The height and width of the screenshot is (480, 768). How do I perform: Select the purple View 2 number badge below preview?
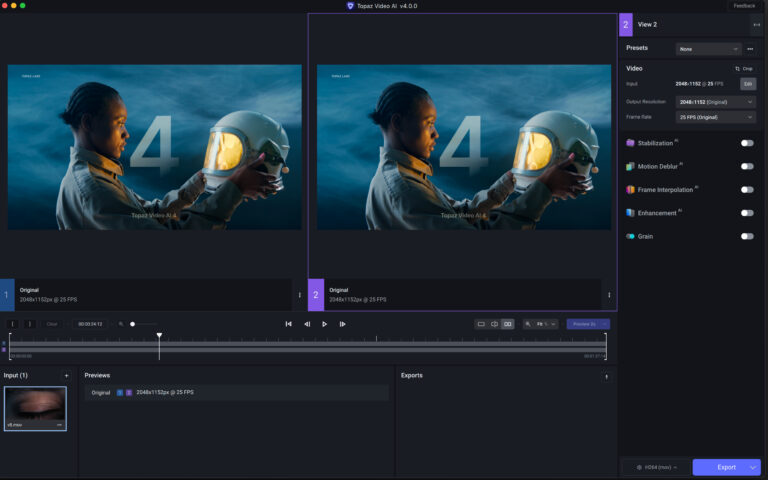click(316, 295)
